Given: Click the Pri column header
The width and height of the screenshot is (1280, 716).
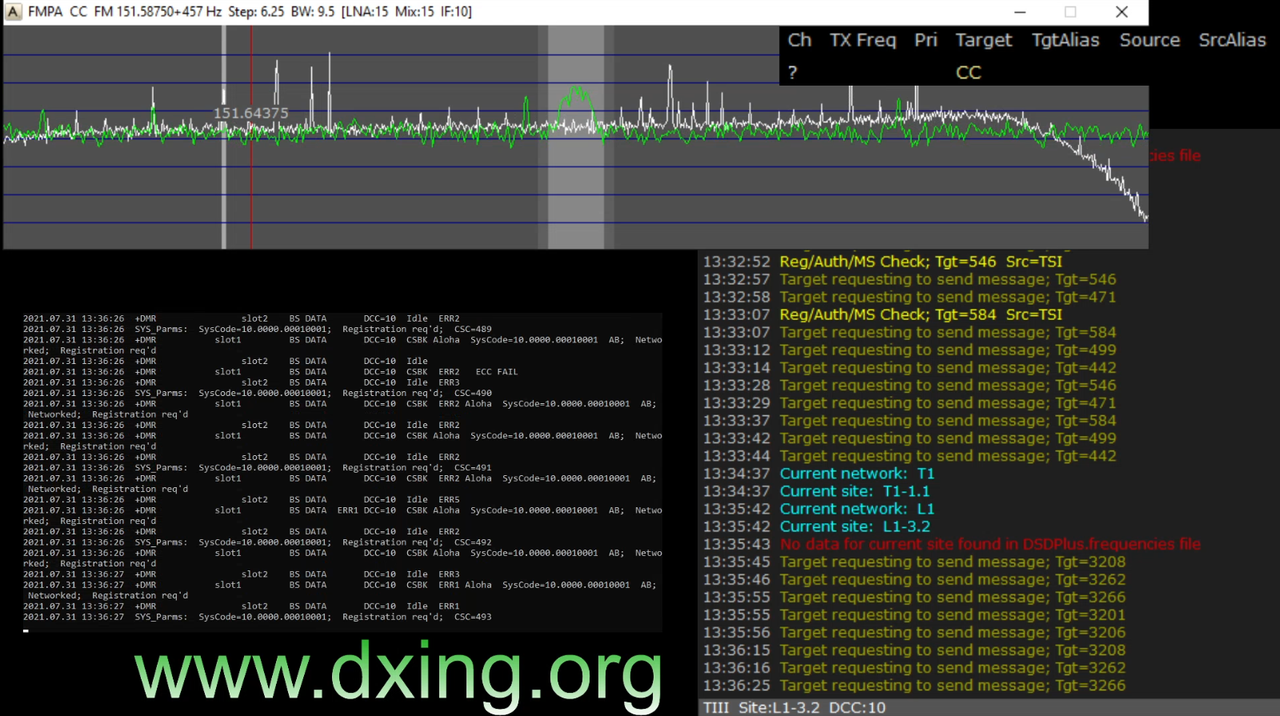Looking at the screenshot, I should point(925,40).
